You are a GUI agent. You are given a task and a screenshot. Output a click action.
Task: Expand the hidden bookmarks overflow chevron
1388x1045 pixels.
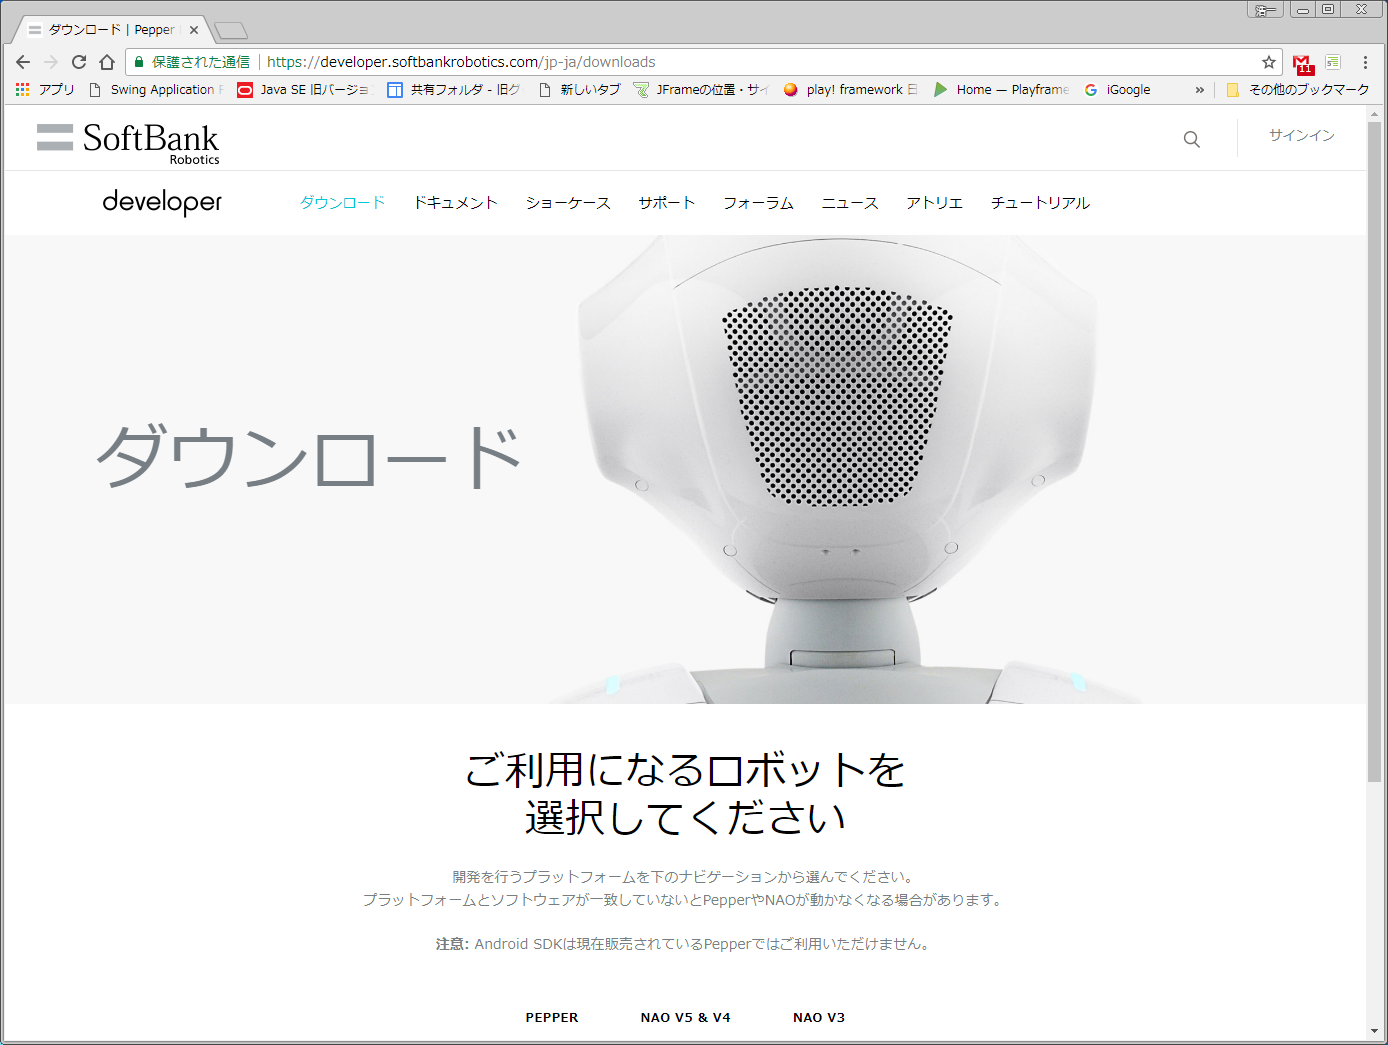coord(1199,90)
